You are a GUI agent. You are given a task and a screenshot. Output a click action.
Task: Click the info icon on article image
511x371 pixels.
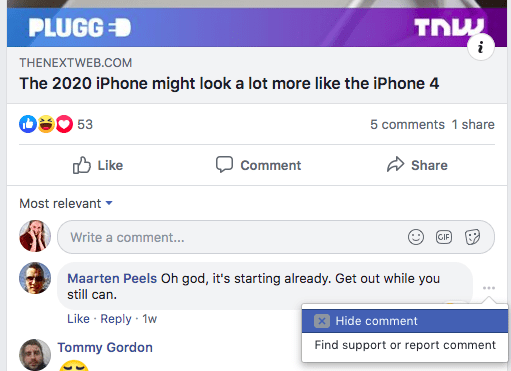pos(481,47)
